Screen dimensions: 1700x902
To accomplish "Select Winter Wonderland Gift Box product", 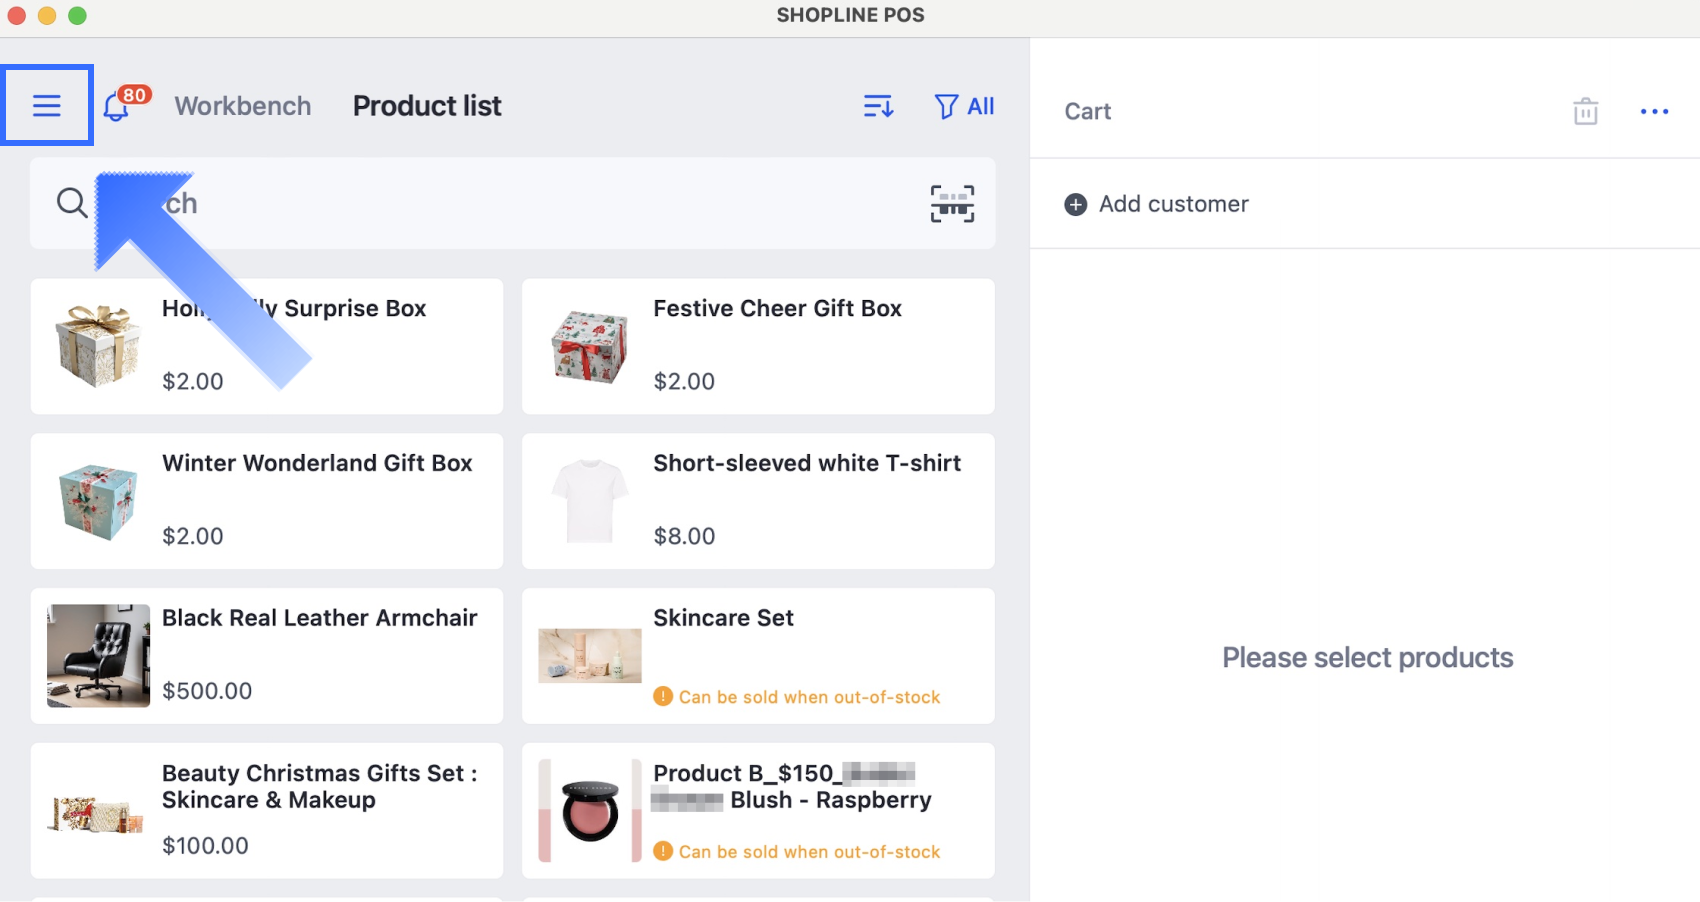I will tap(267, 501).
